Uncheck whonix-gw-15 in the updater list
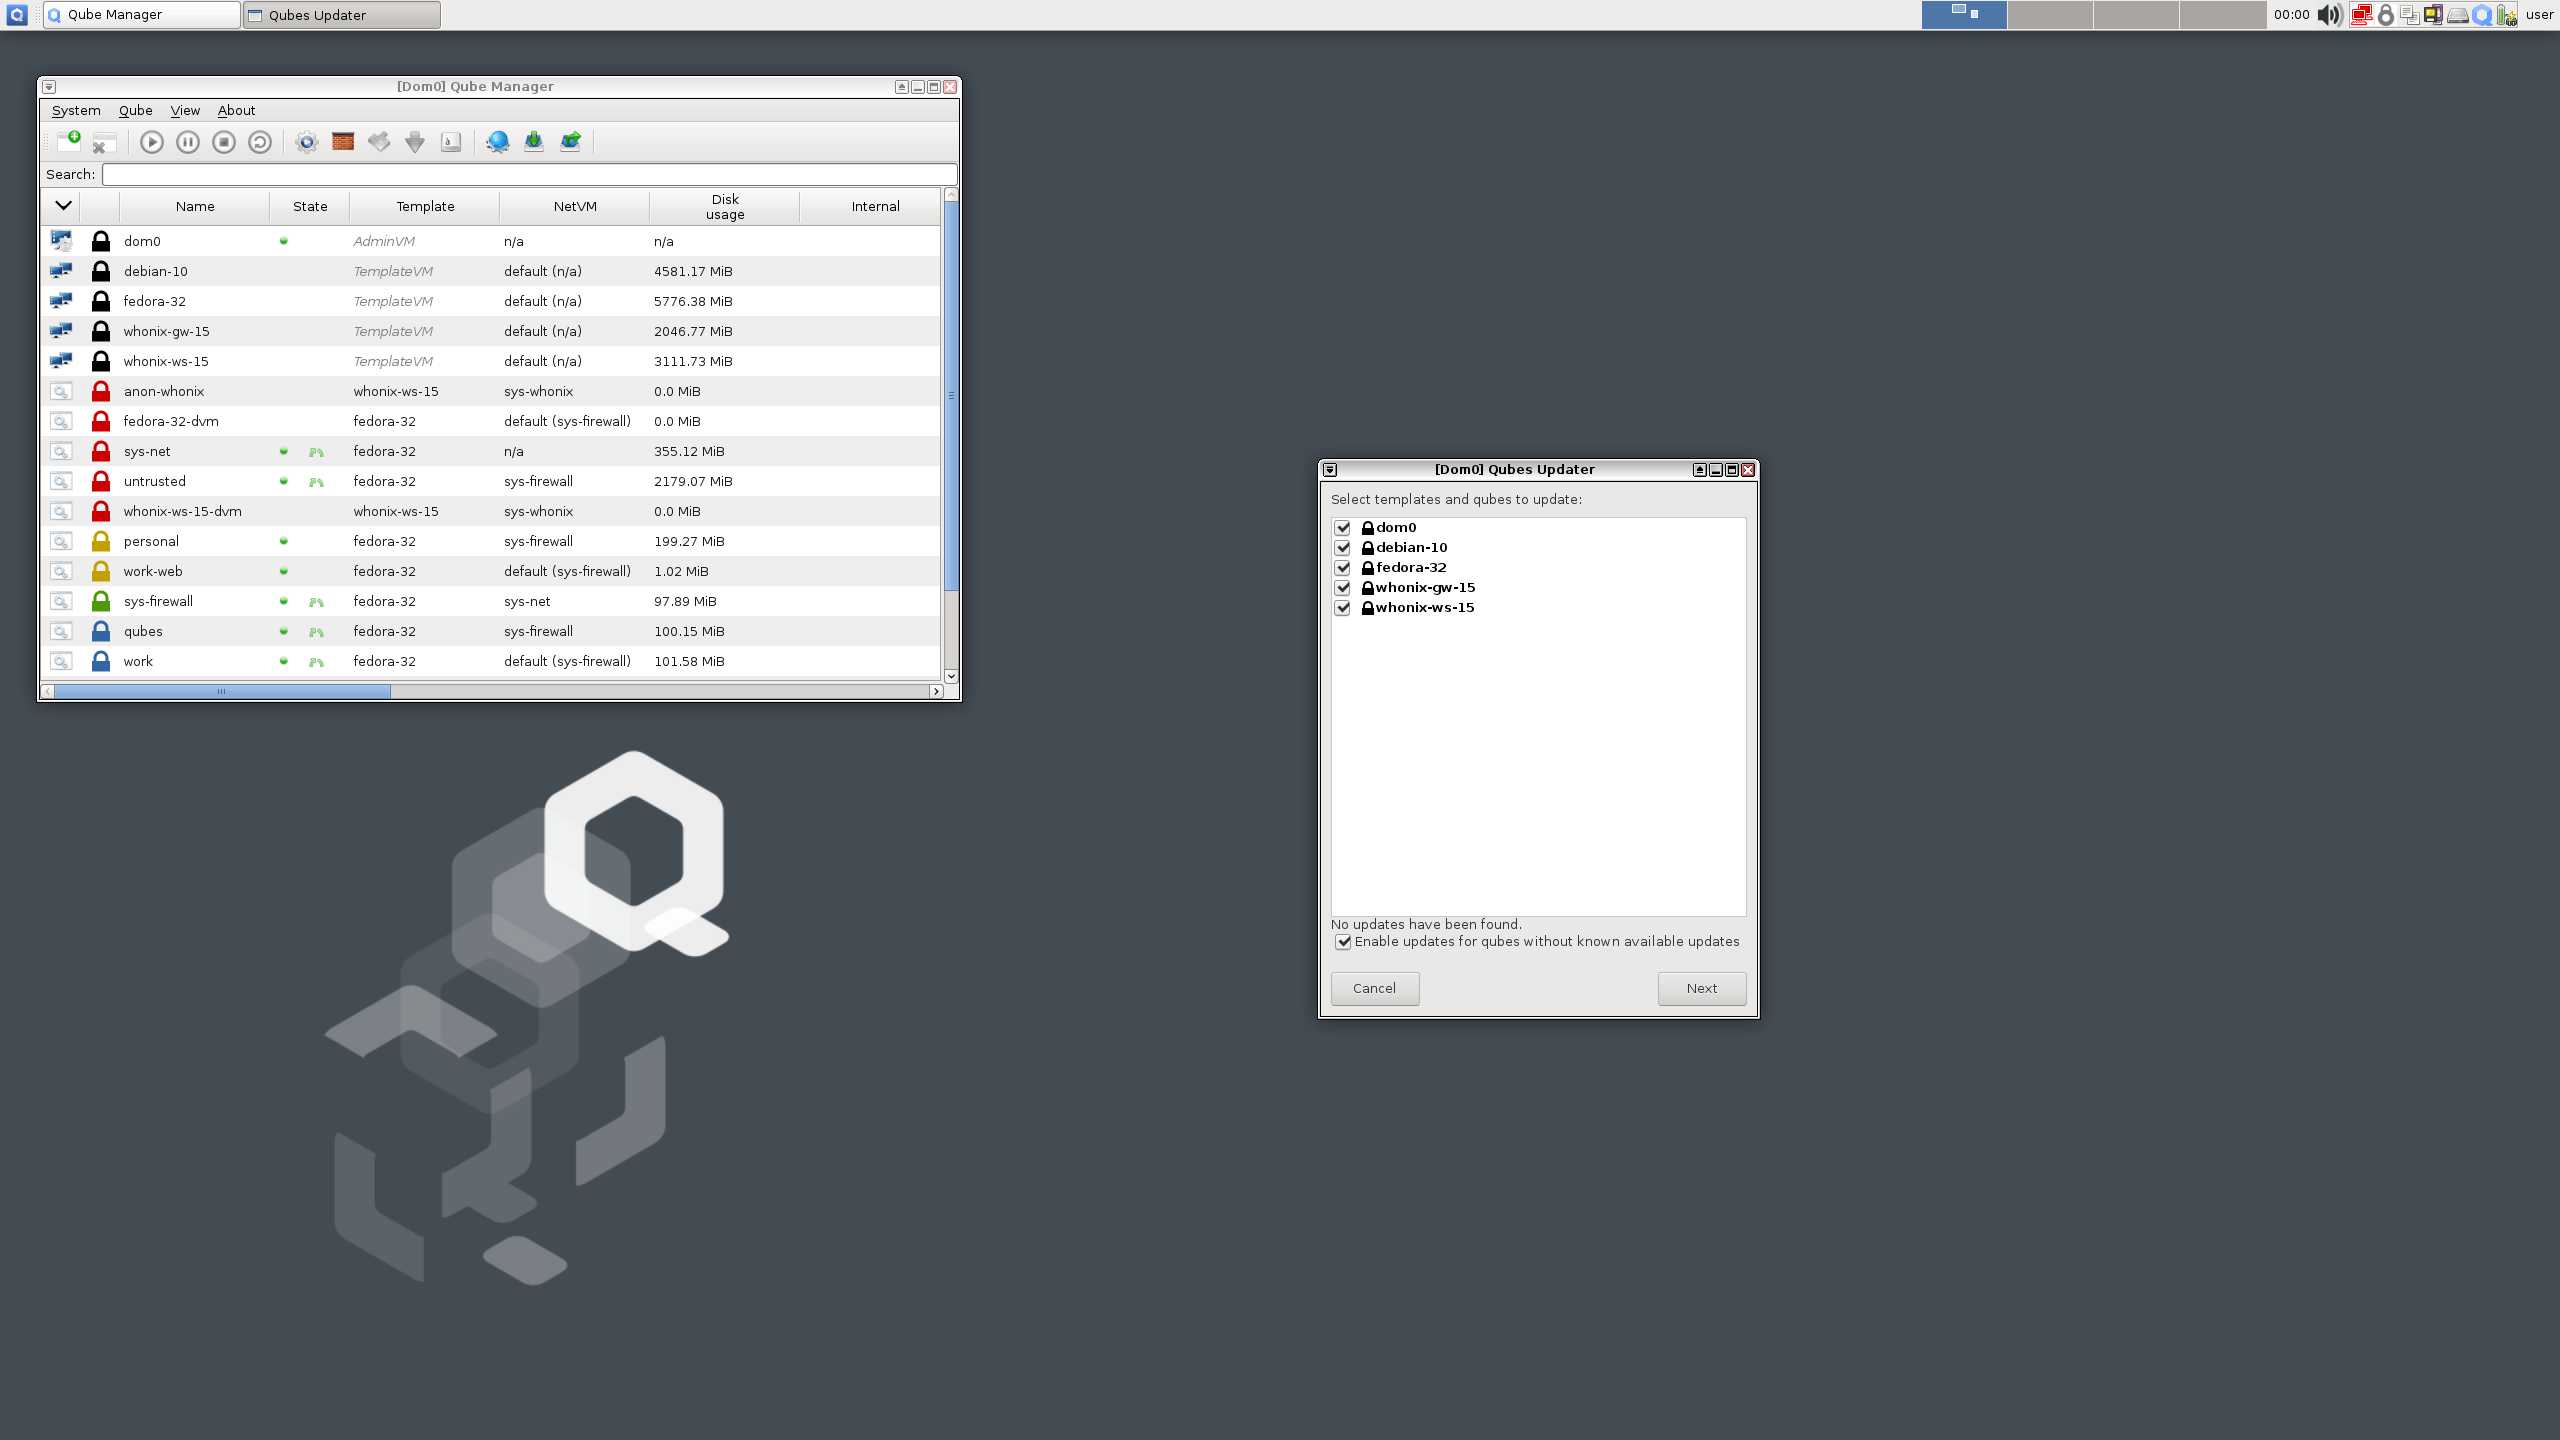This screenshot has height=1440, width=2560. (1343, 587)
